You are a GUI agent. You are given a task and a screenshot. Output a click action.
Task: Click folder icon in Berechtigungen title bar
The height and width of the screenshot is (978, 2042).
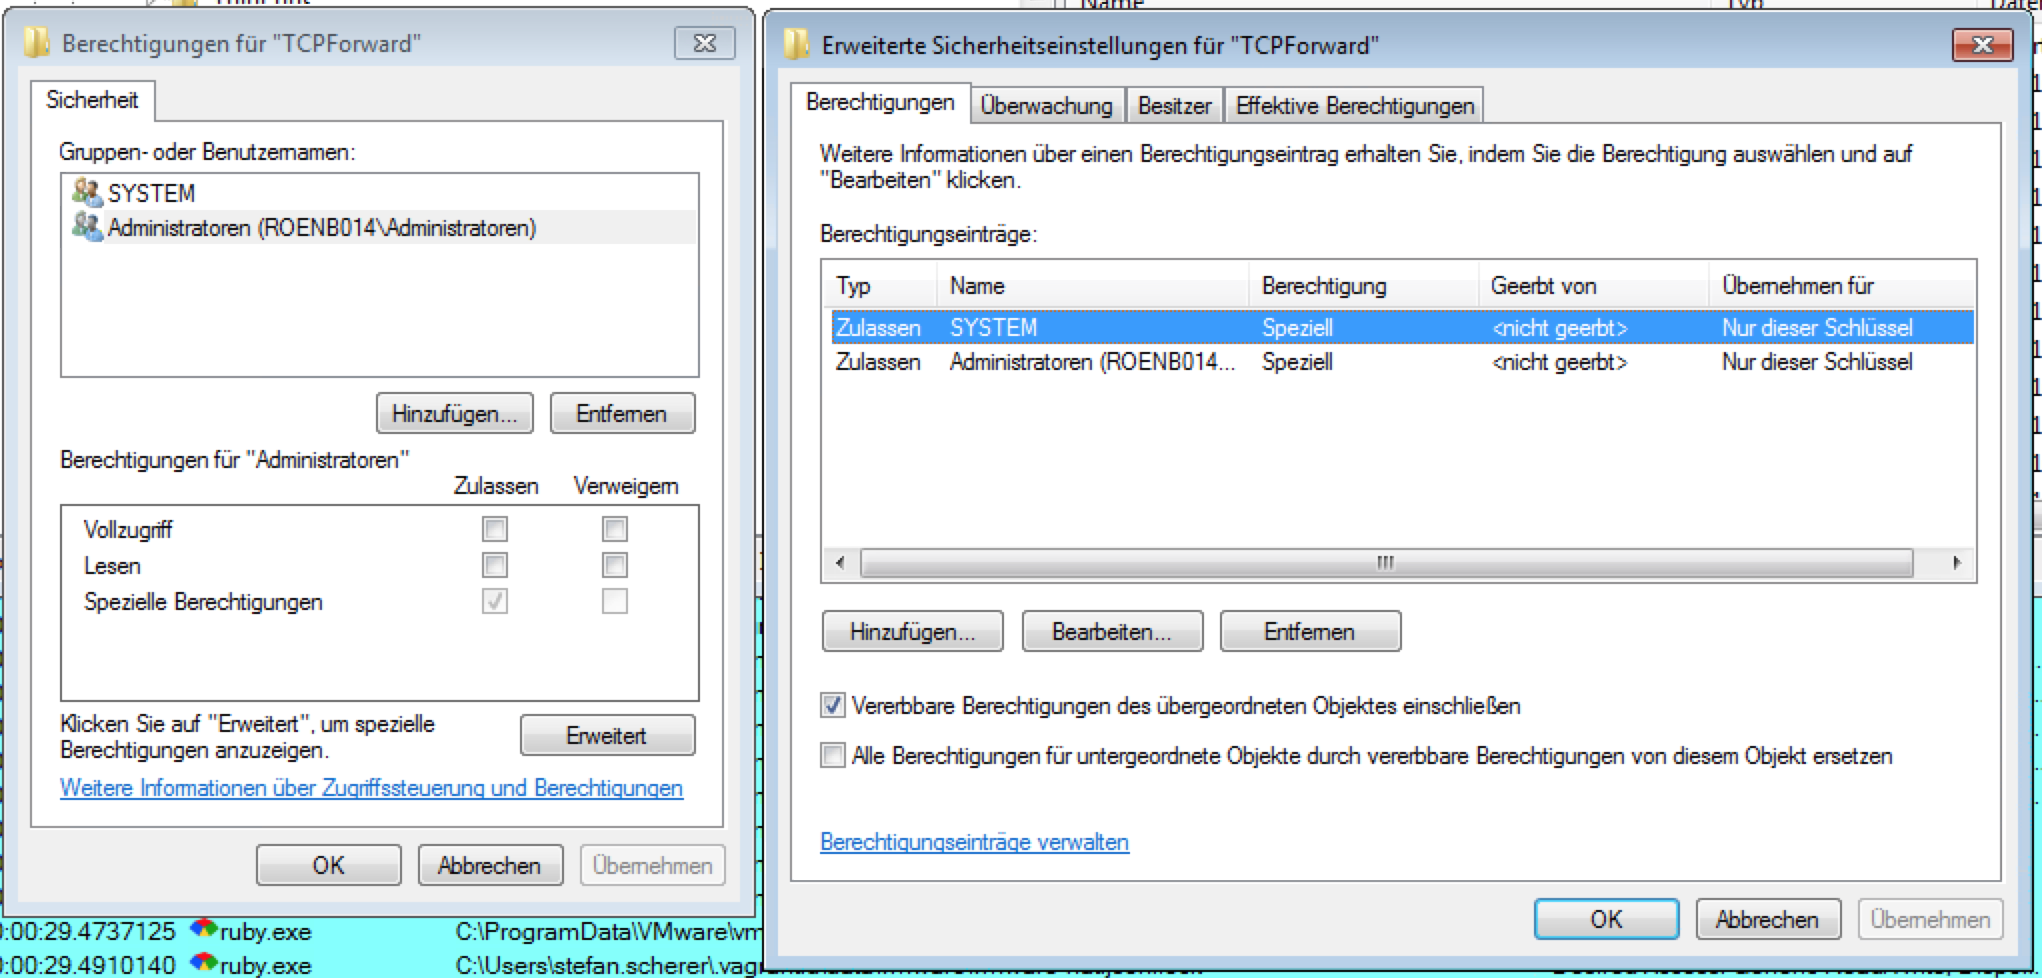37,43
